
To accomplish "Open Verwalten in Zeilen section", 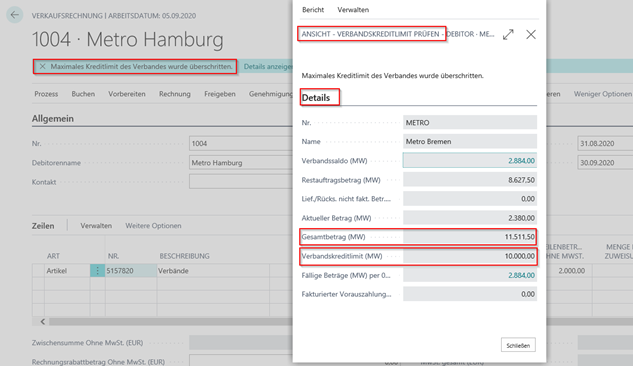I will click(96, 226).
